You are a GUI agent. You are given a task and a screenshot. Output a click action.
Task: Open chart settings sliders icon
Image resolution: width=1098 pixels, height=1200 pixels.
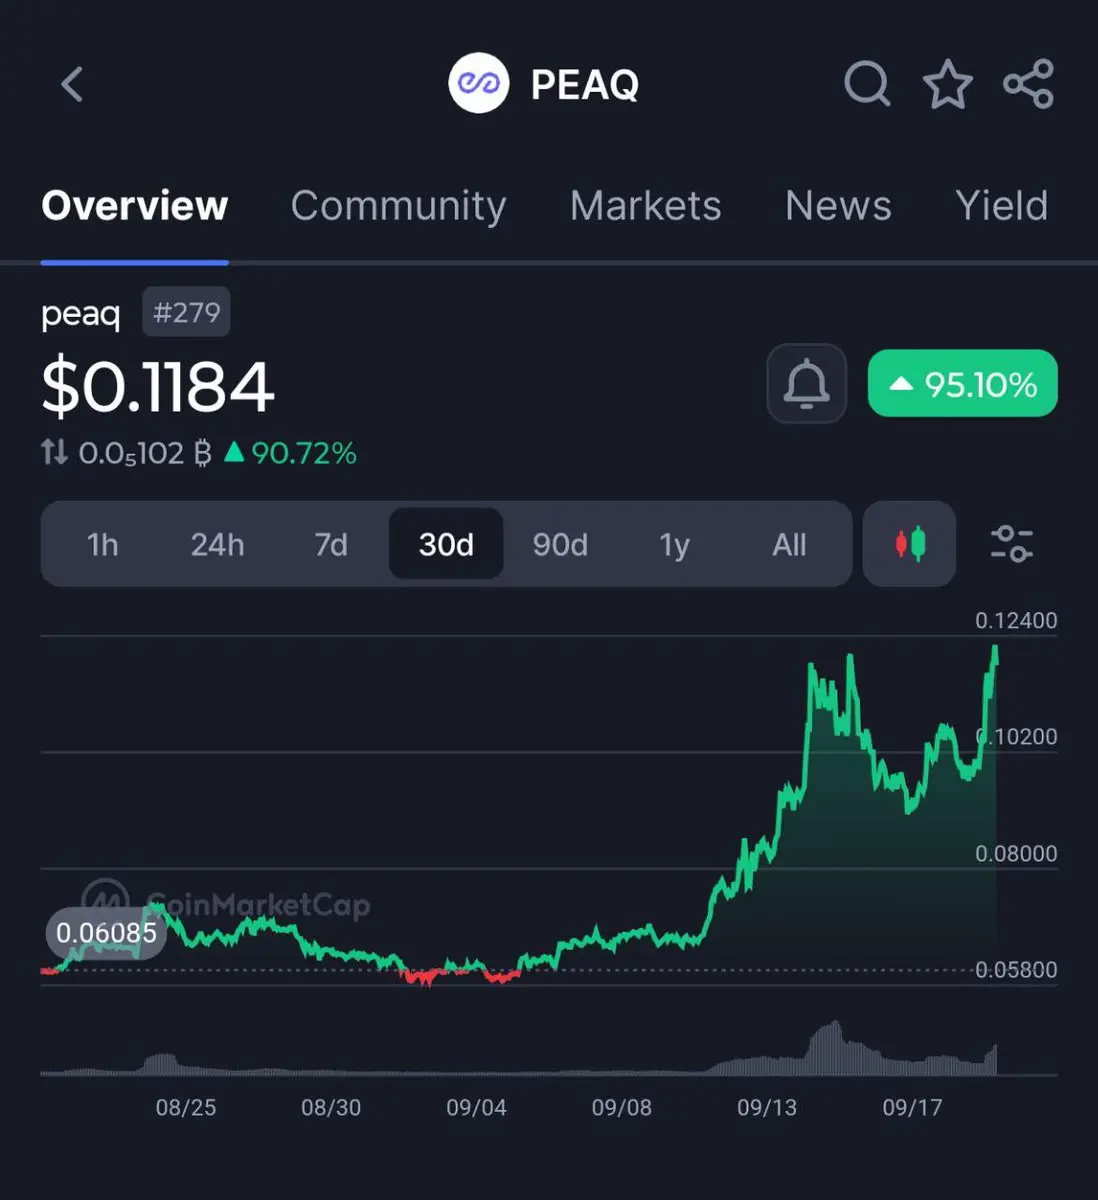tap(1012, 544)
